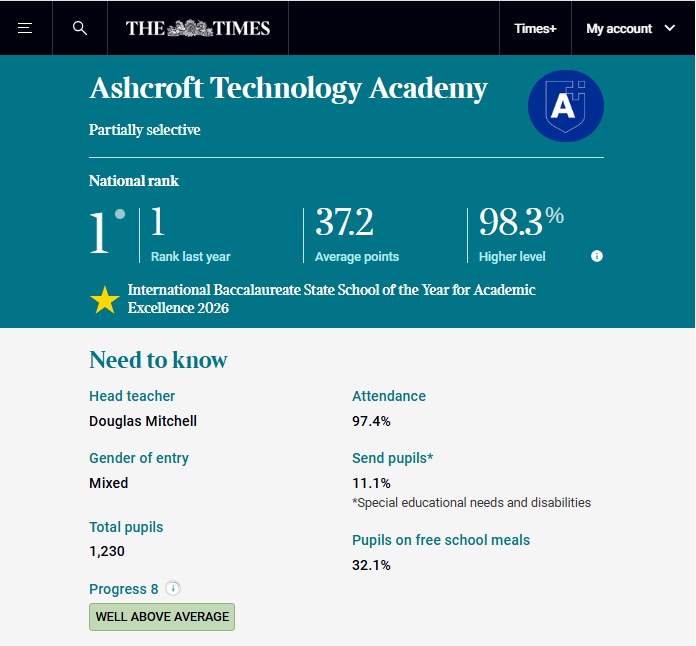The width and height of the screenshot is (696, 646).
Task: Open the hamburger navigation menu
Action: (25, 28)
